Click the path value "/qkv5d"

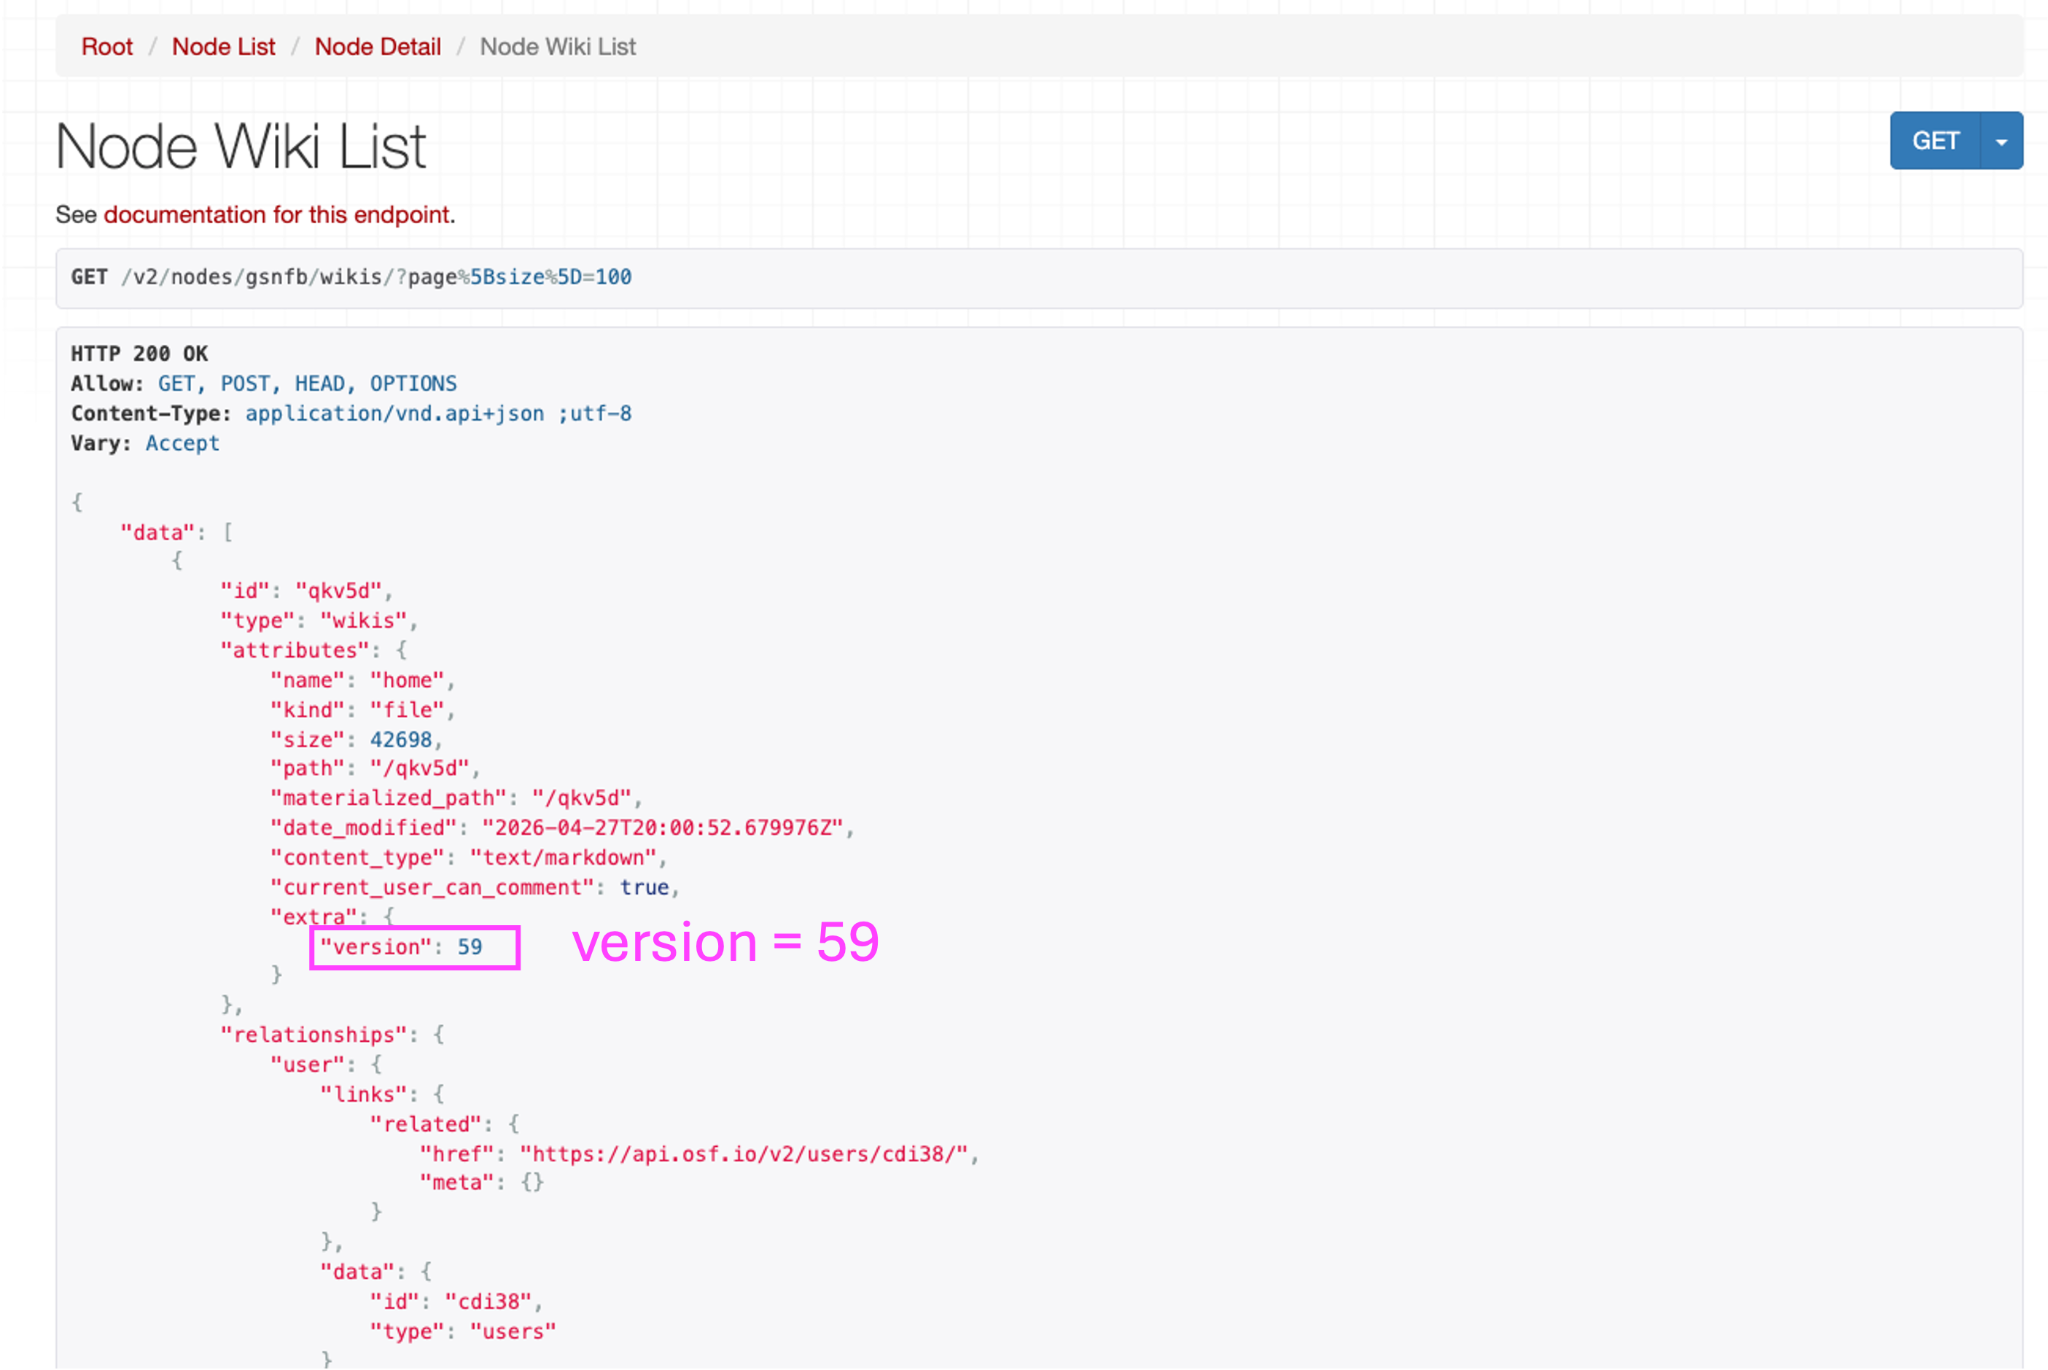point(420,769)
